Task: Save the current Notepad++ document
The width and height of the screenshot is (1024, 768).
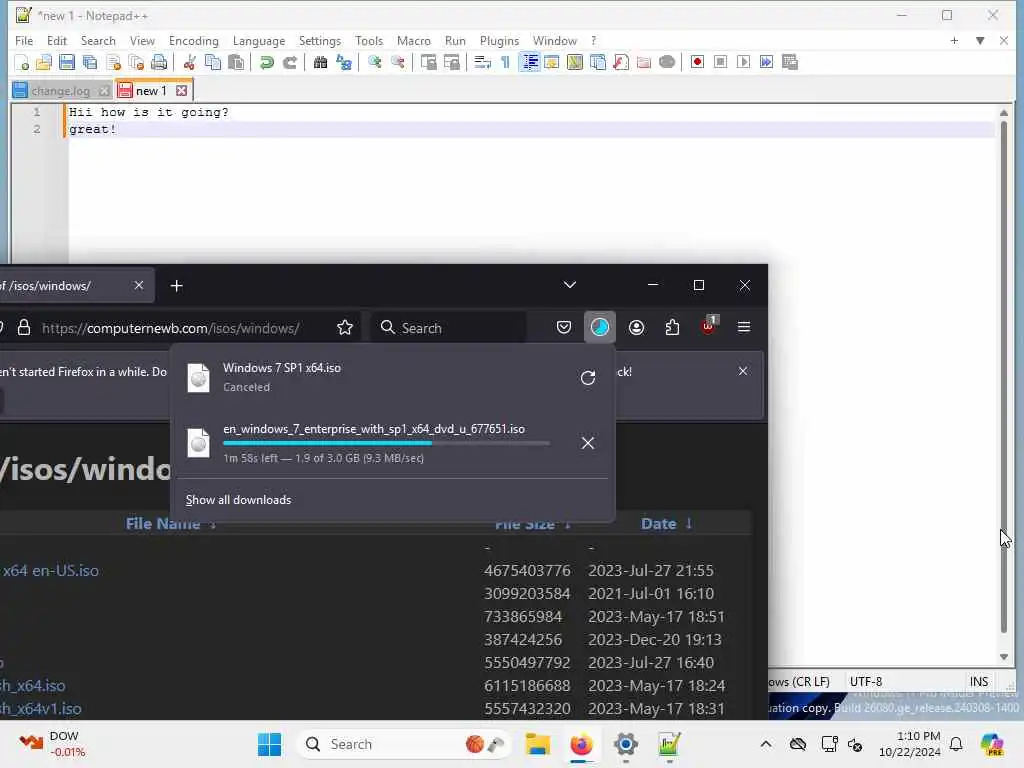Action: [x=67, y=62]
